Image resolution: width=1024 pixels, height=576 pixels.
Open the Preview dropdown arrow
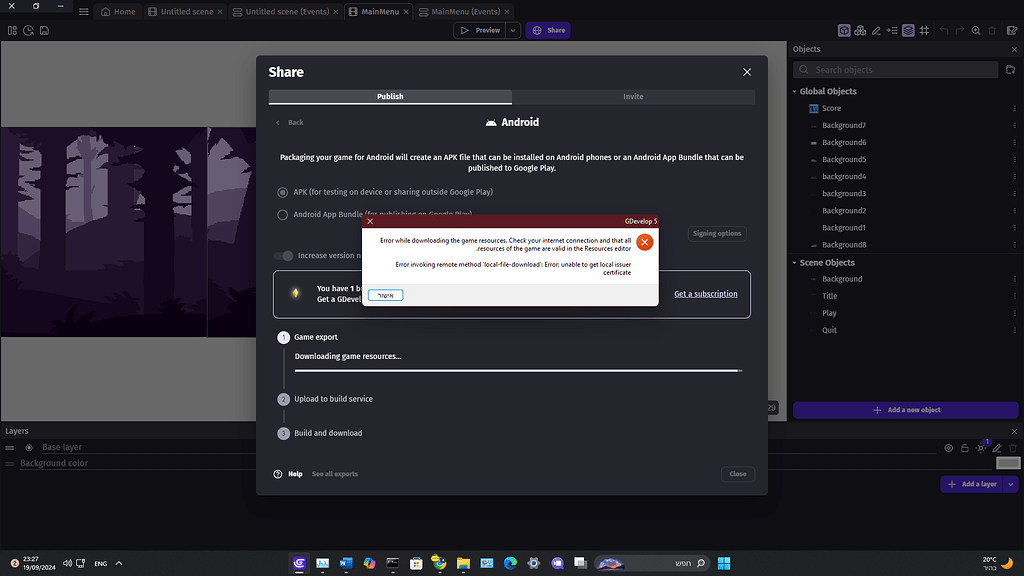[512, 30]
